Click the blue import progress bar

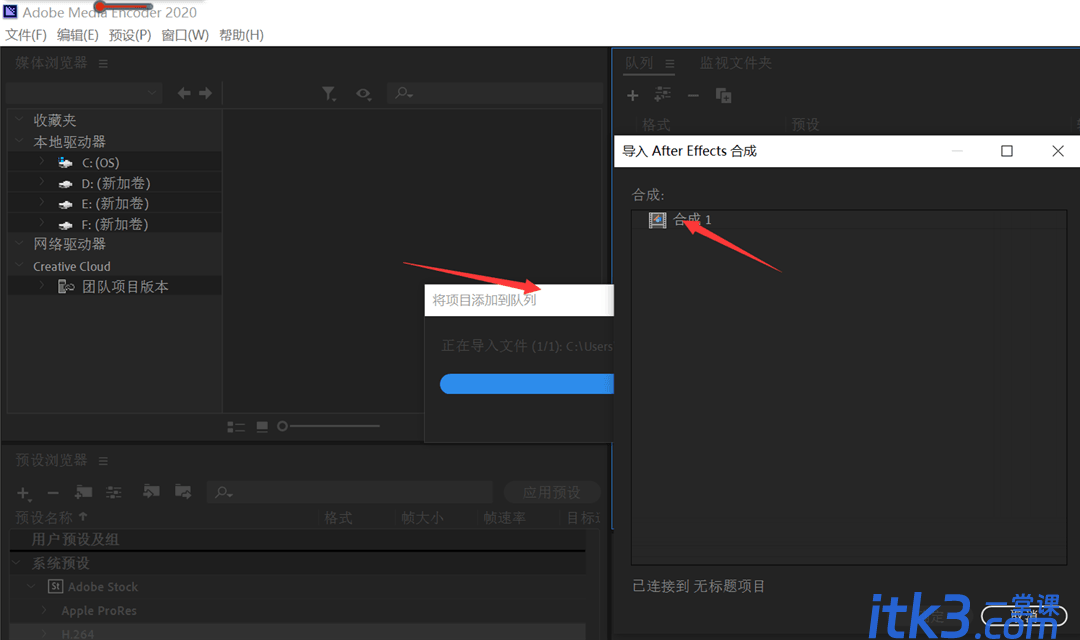527,384
